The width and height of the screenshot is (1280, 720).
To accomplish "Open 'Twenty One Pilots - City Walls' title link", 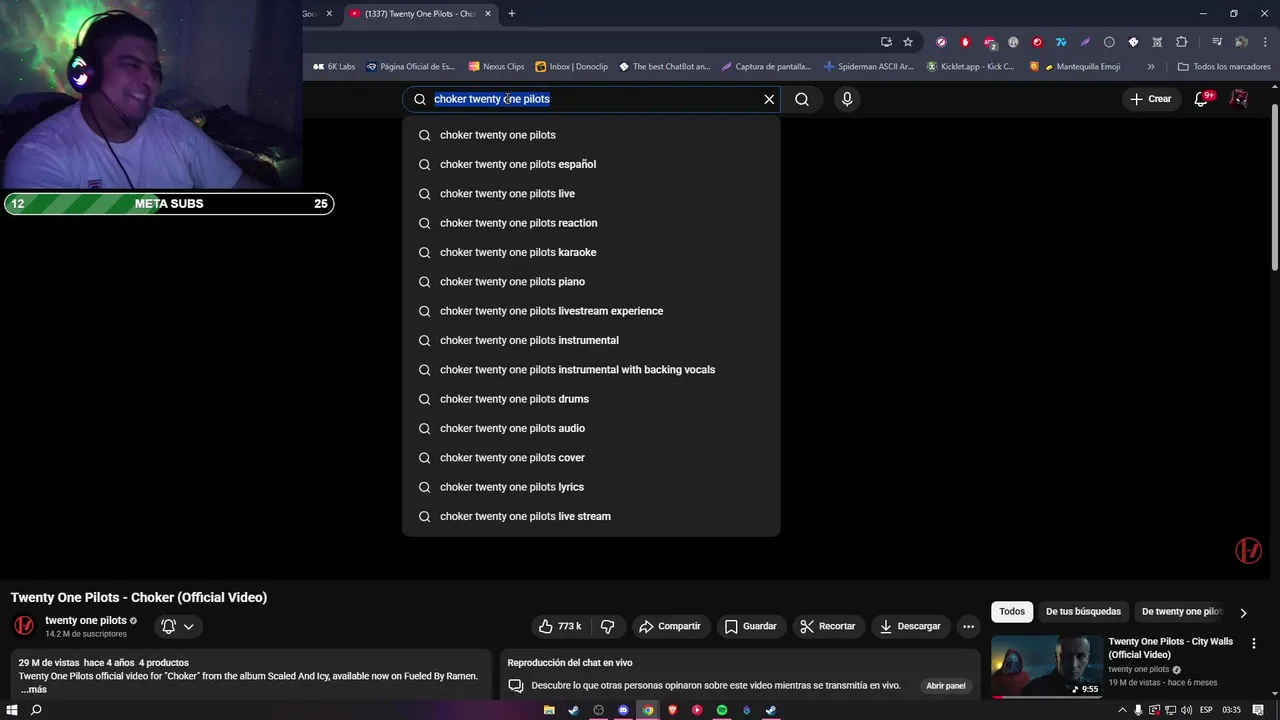I will pos(1170,648).
